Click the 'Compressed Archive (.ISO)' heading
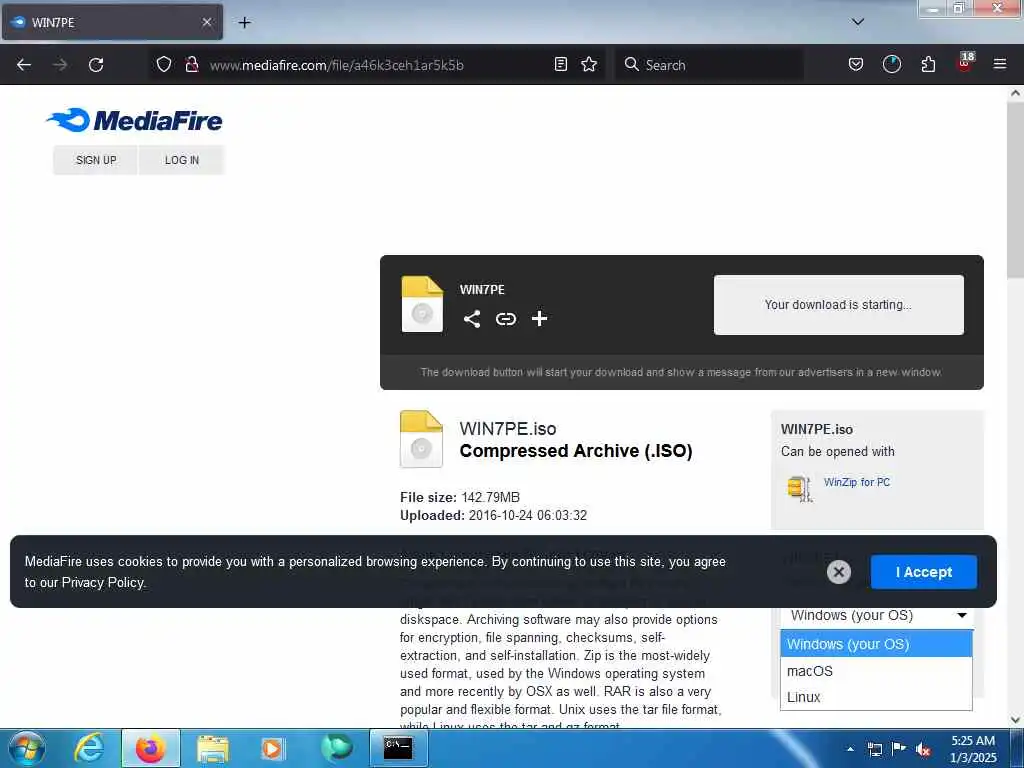The width and height of the screenshot is (1024, 768). tap(575, 451)
